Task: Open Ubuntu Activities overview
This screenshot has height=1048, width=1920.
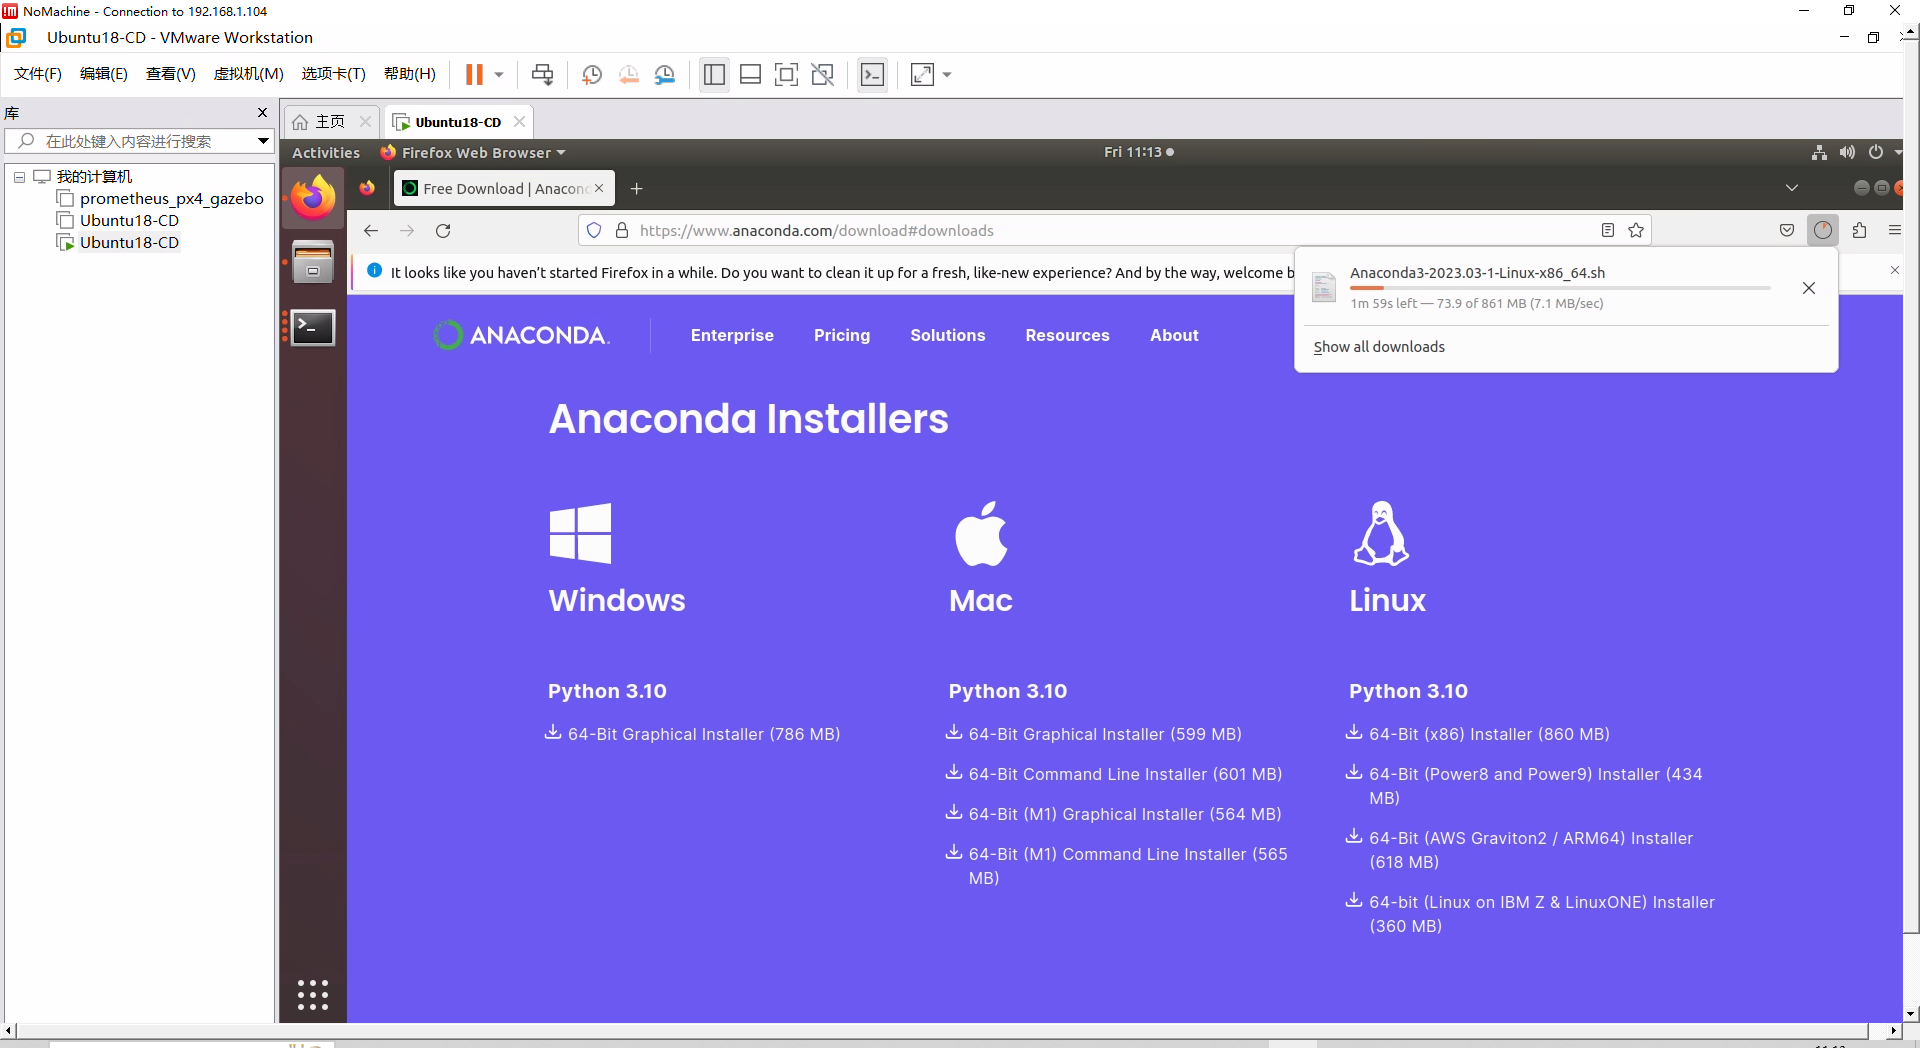Action: click(x=326, y=153)
